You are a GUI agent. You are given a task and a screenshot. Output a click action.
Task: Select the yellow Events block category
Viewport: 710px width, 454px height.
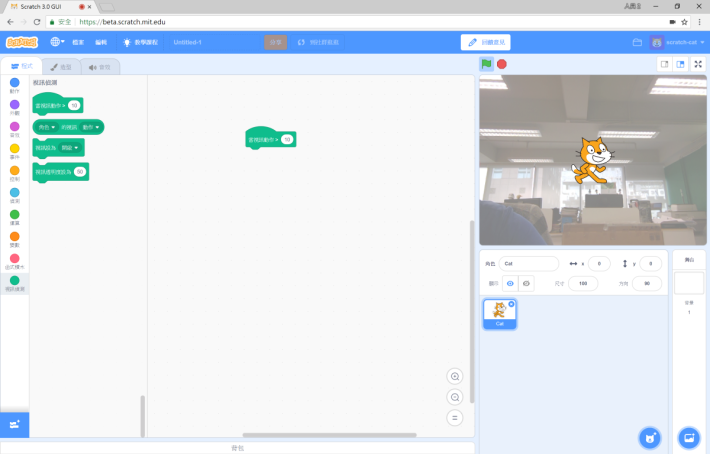14,151
